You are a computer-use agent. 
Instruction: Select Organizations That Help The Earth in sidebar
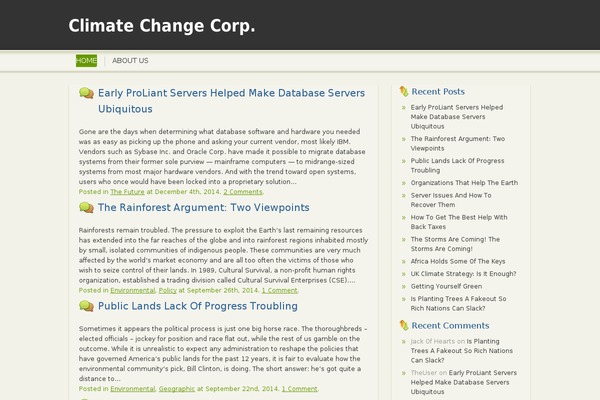pos(464,183)
